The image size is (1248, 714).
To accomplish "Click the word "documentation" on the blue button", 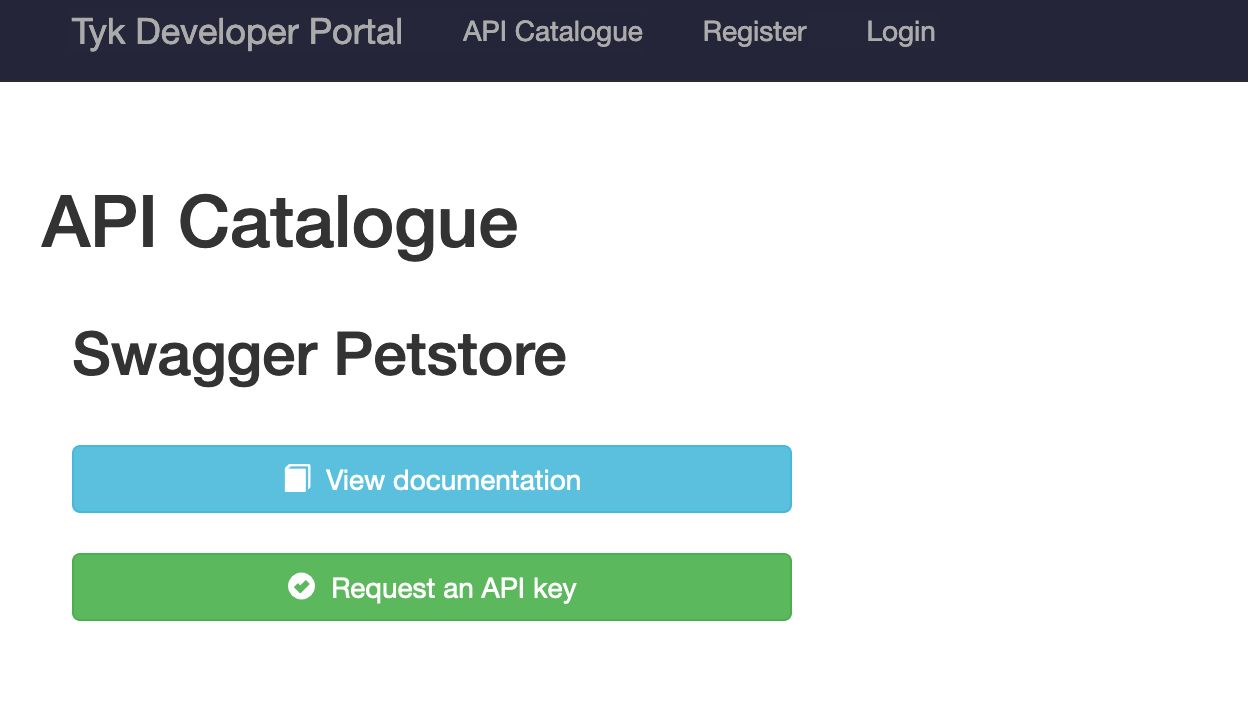I will click(x=487, y=480).
